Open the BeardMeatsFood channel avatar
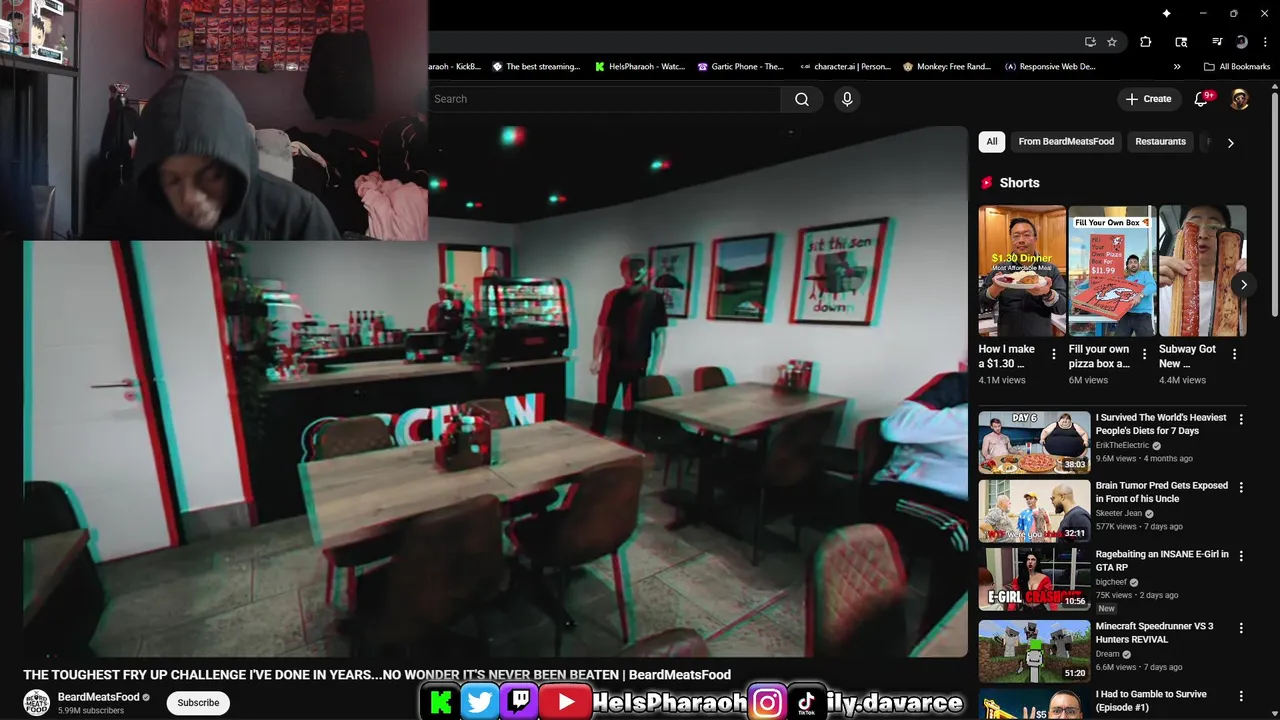1280x720 pixels. pyautogui.click(x=37, y=703)
